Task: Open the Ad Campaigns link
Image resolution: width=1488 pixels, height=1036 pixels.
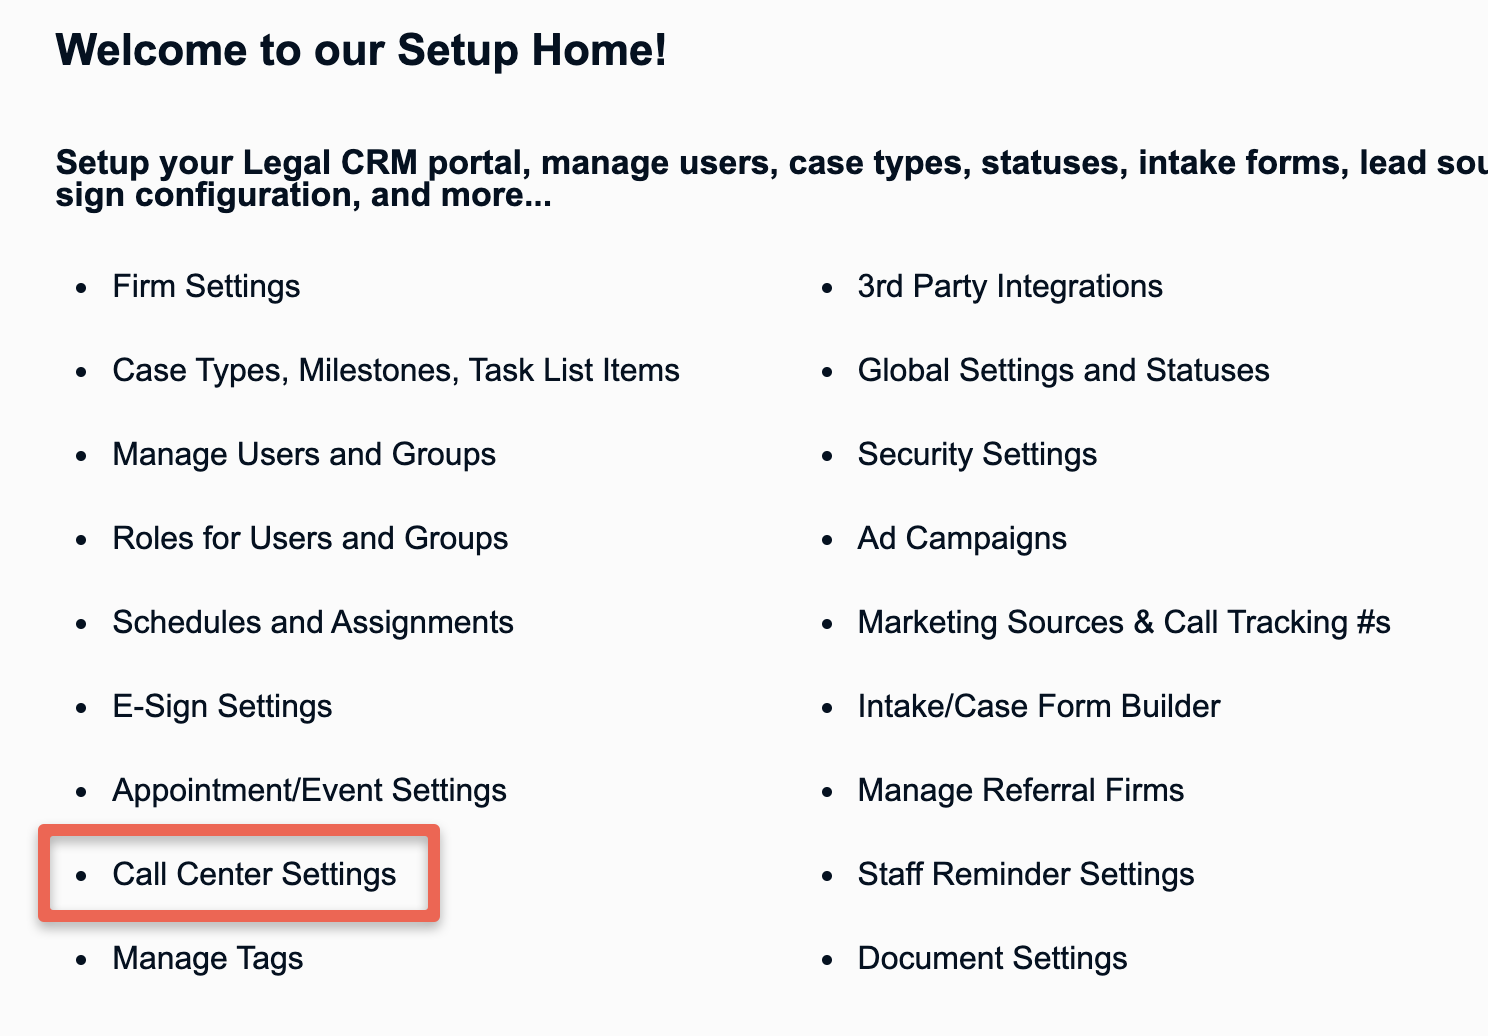Action: pyautogui.click(x=961, y=539)
